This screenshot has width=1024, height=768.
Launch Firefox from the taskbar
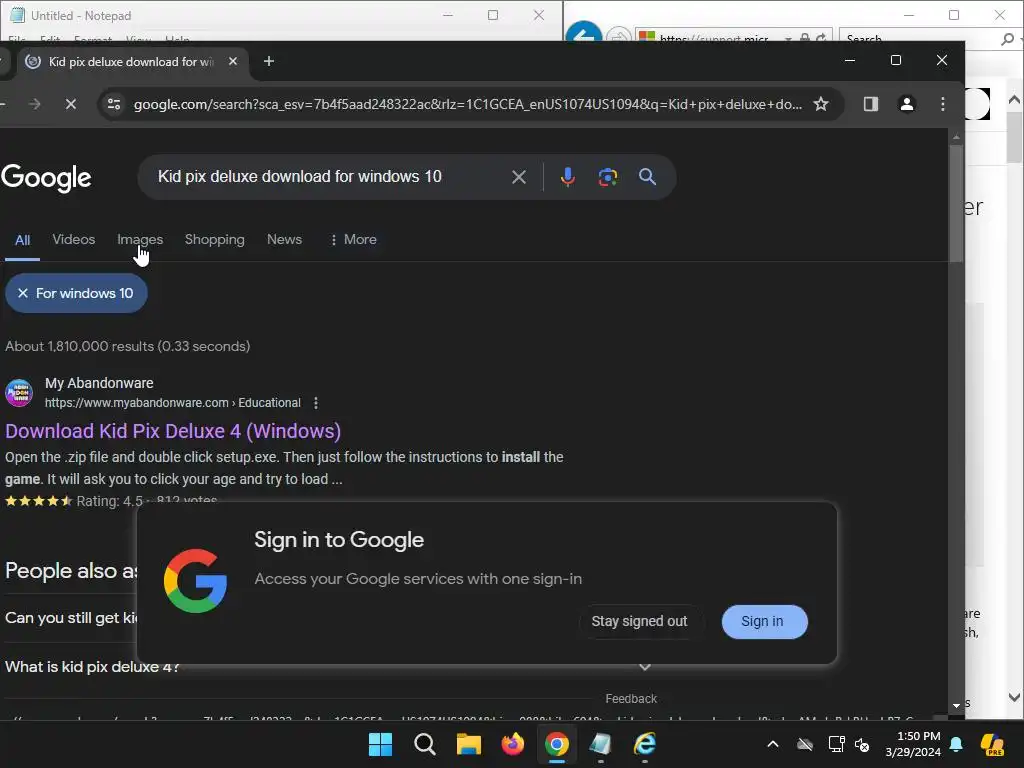pyautogui.click(x=513, y=744)
